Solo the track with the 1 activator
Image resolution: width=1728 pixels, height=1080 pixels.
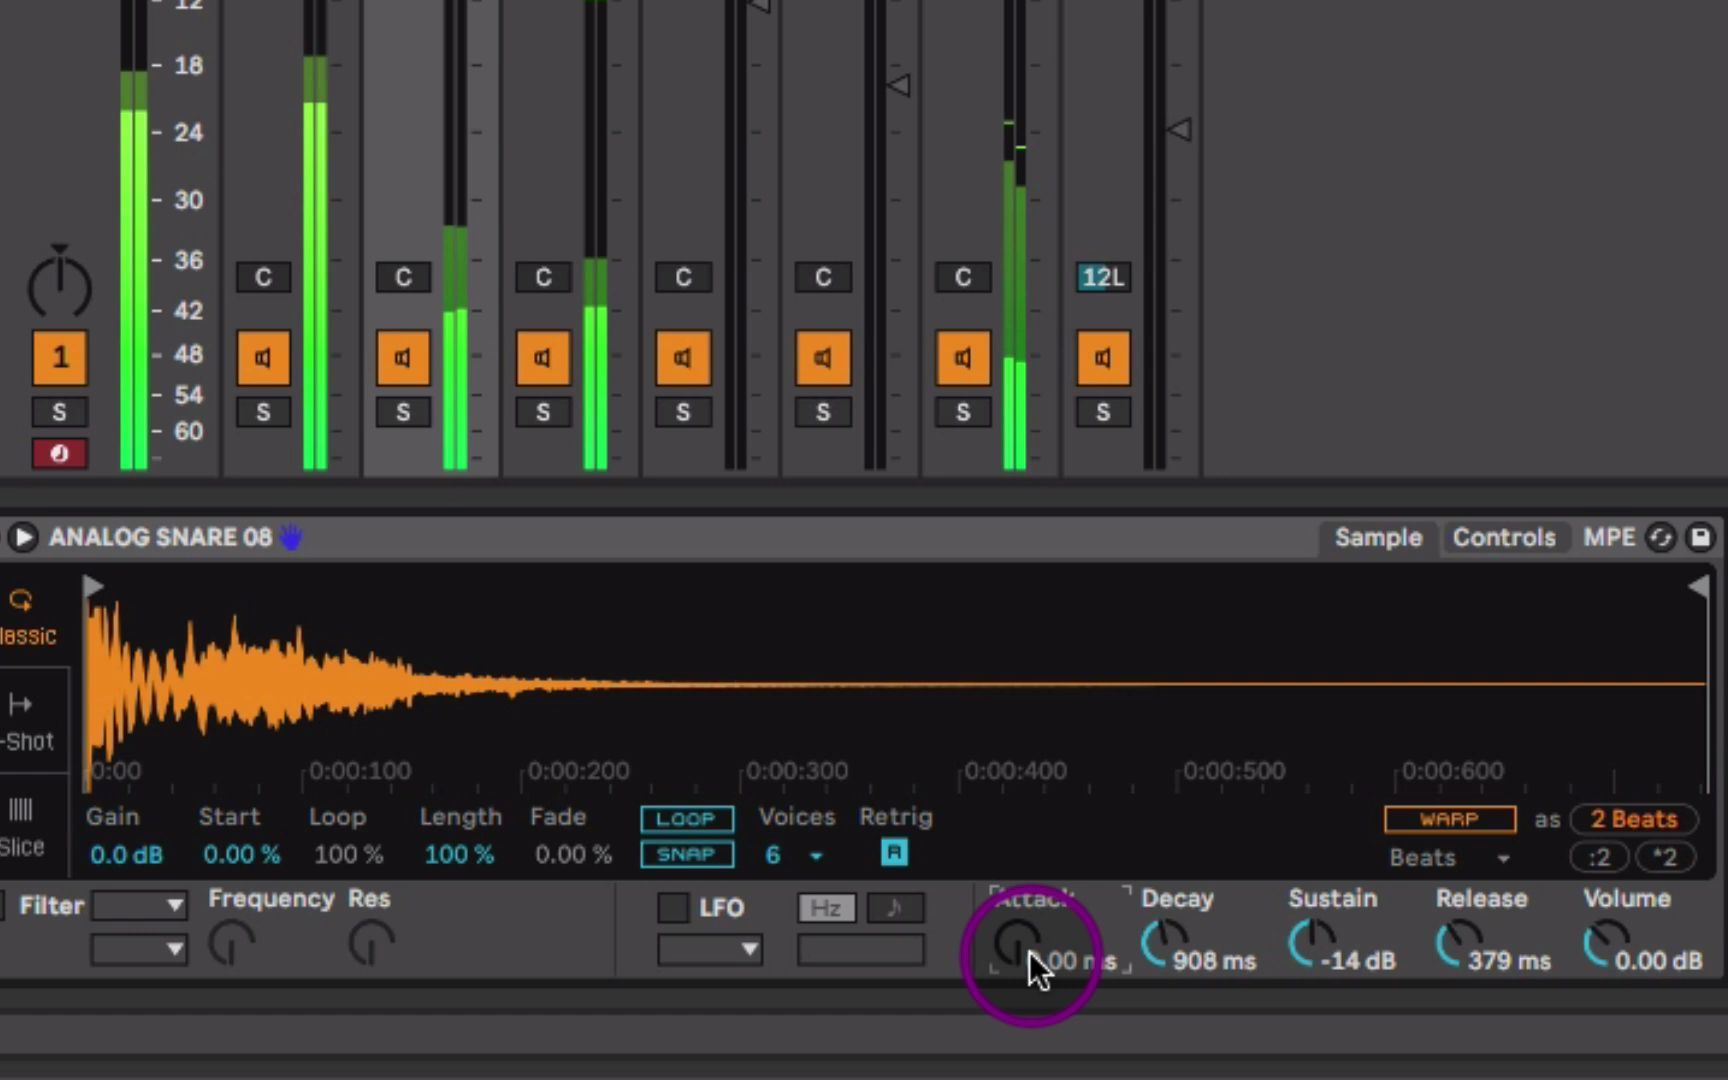pyautogui.click(x=59, y=412)
